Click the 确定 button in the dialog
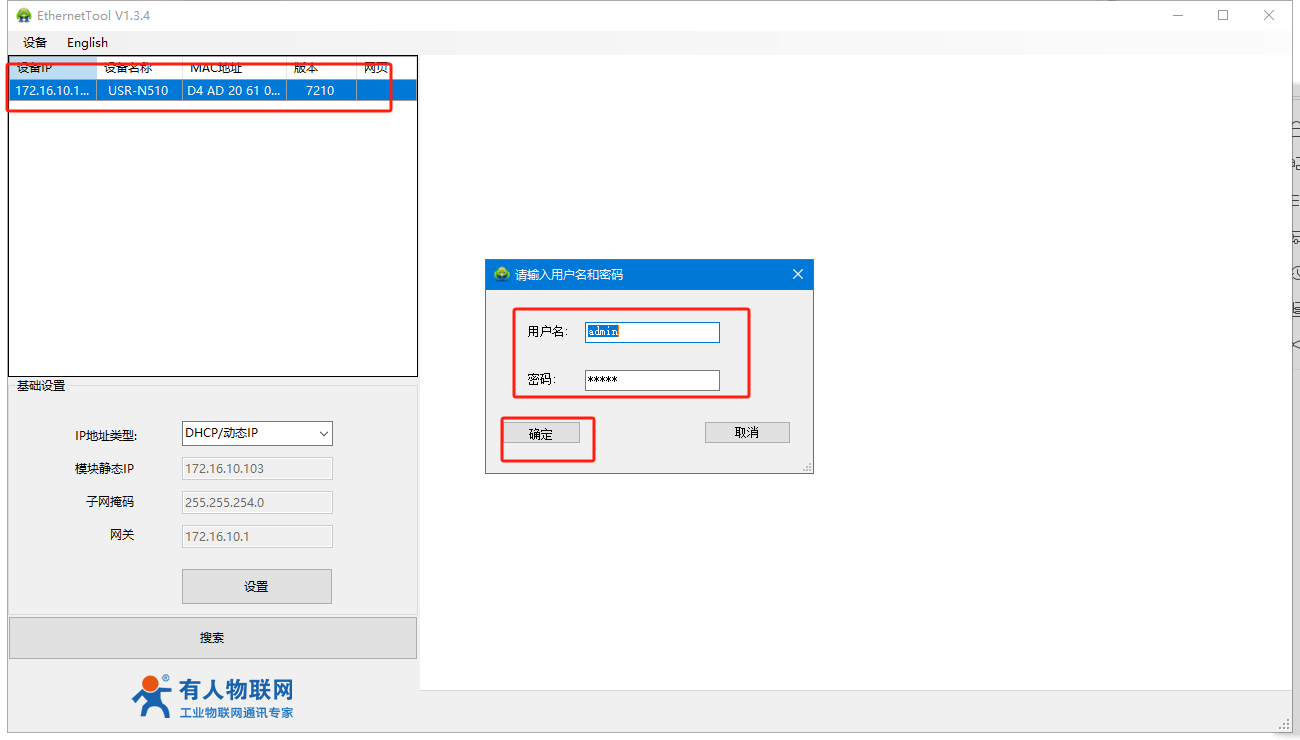 coord(541,433)
